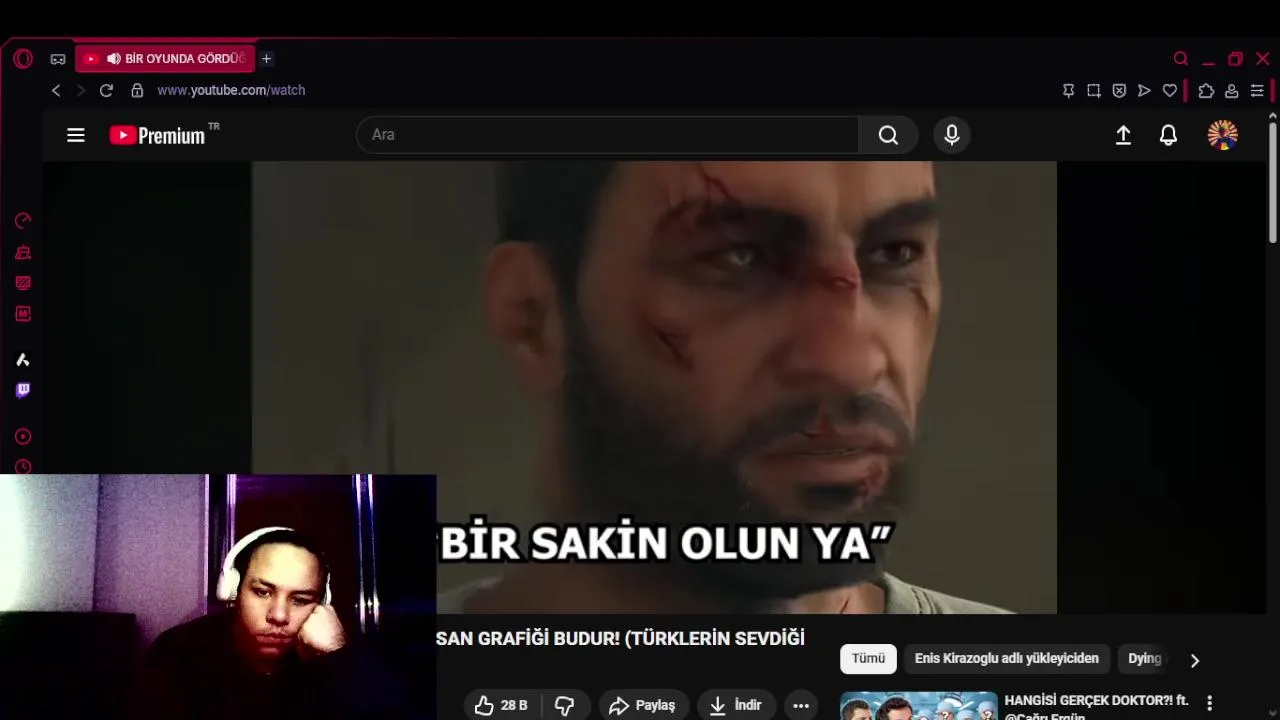Open YouTube notifications bell

click(x=1168, y=135)
